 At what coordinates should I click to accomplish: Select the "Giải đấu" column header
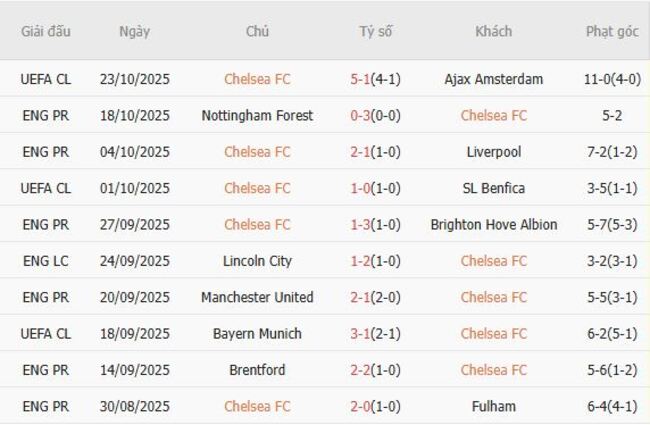(x=46, y=31)
